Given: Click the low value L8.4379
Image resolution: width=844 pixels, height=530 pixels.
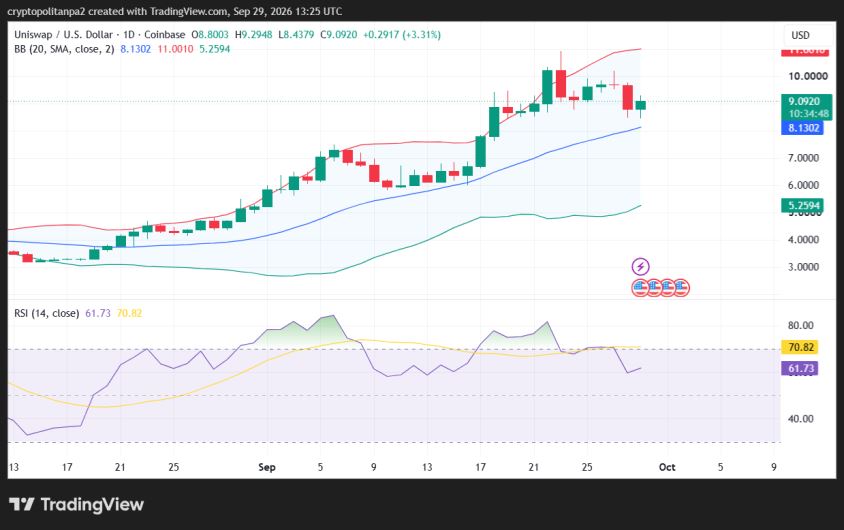Looking at the screenshot, I should pyautogui.click(x=296, y=35).
